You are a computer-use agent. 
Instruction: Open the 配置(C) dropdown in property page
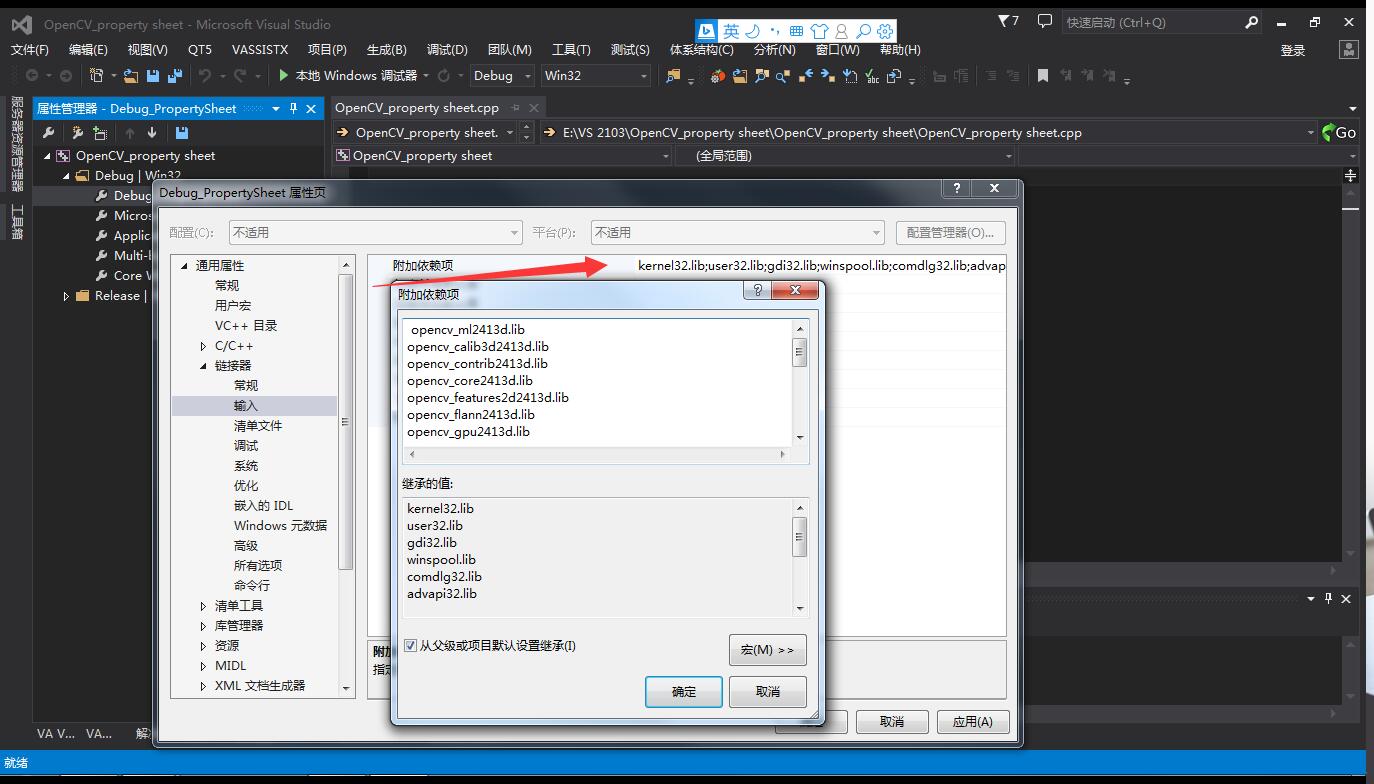(375, 232)
